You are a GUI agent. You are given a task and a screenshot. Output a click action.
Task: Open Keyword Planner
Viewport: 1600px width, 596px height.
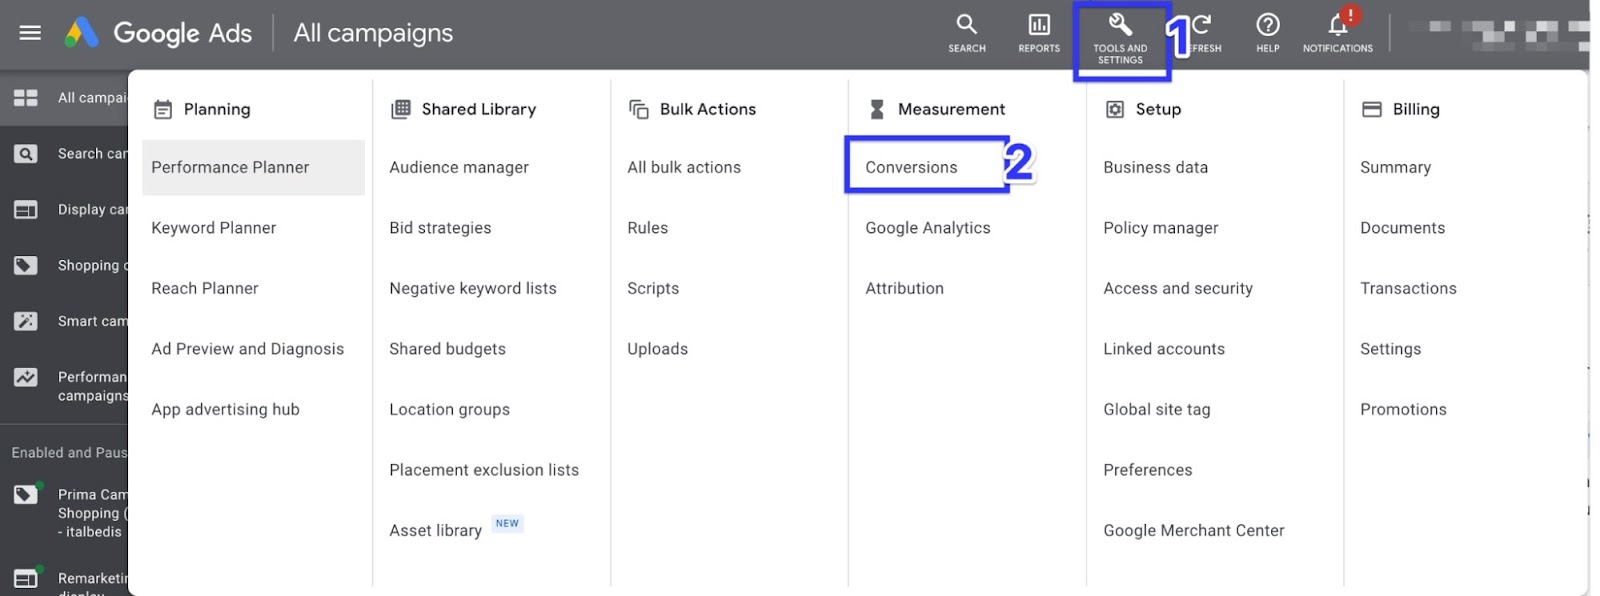(213, 228)
